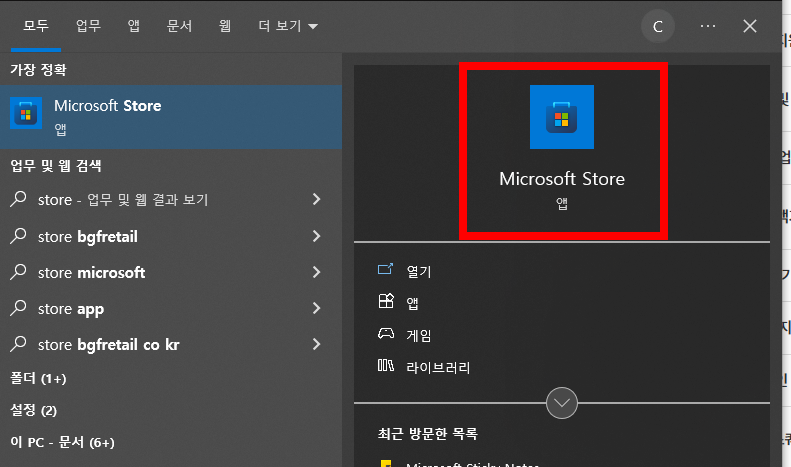Expand arrow next to 'store app'
The image size is (791, 467).
(316, 308)
